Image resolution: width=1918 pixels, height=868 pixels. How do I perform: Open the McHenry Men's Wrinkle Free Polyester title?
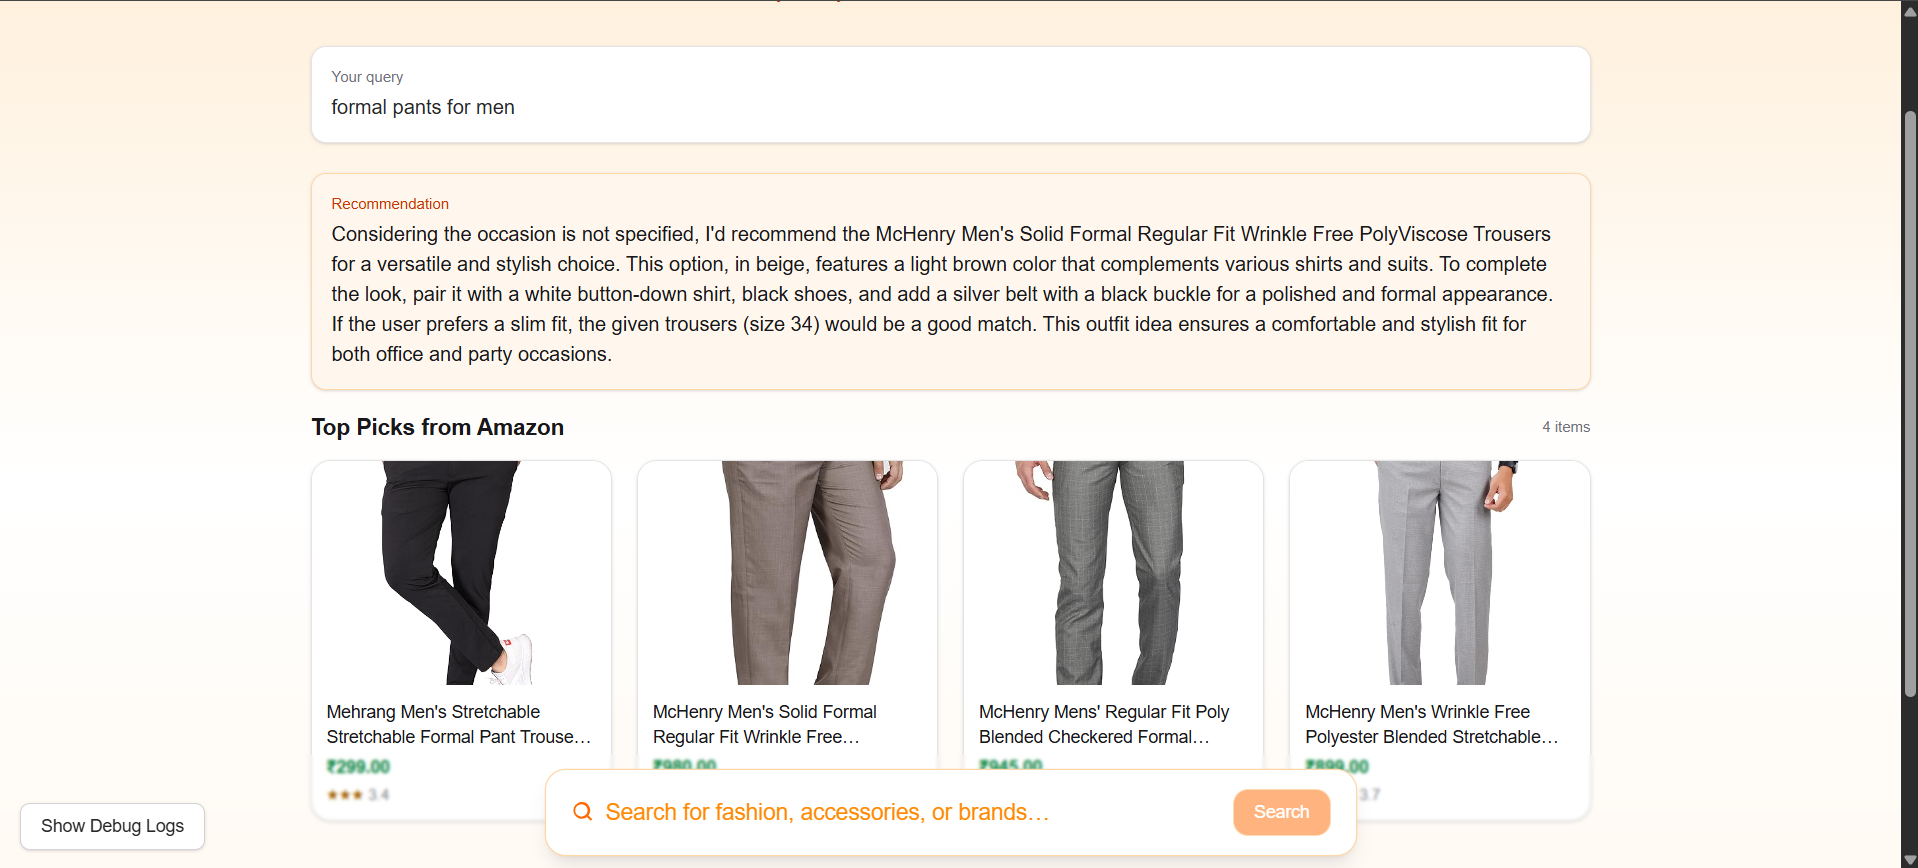pos(1432,724)
